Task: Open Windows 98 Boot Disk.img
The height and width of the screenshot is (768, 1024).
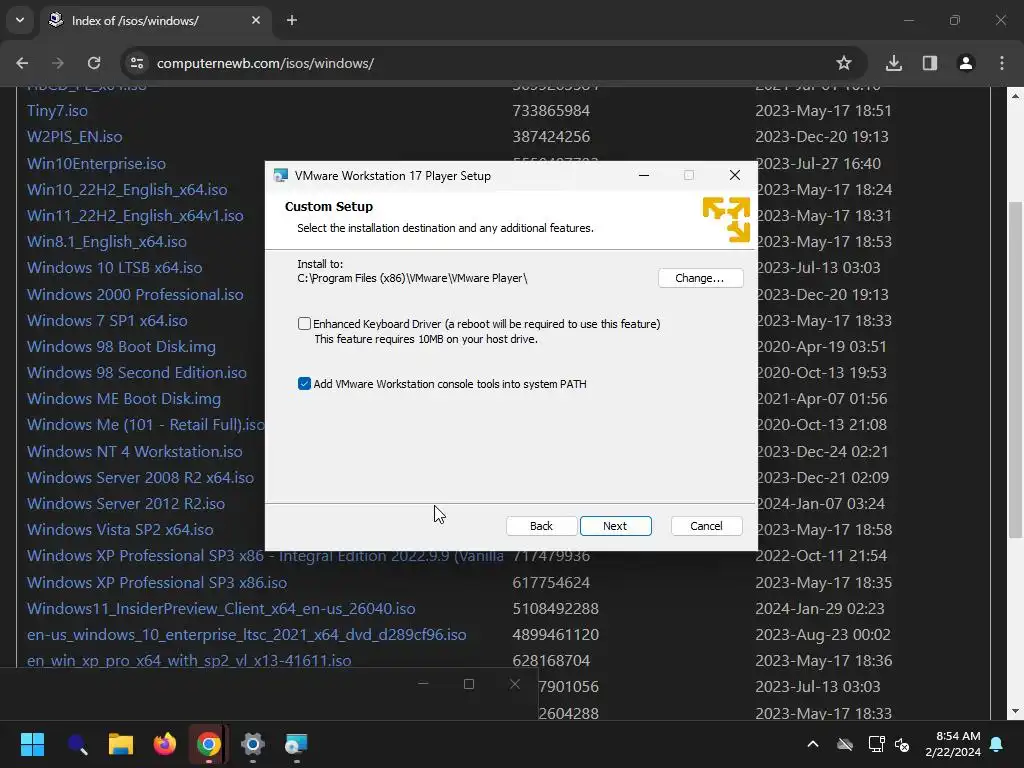Action: tap(121, 347)
